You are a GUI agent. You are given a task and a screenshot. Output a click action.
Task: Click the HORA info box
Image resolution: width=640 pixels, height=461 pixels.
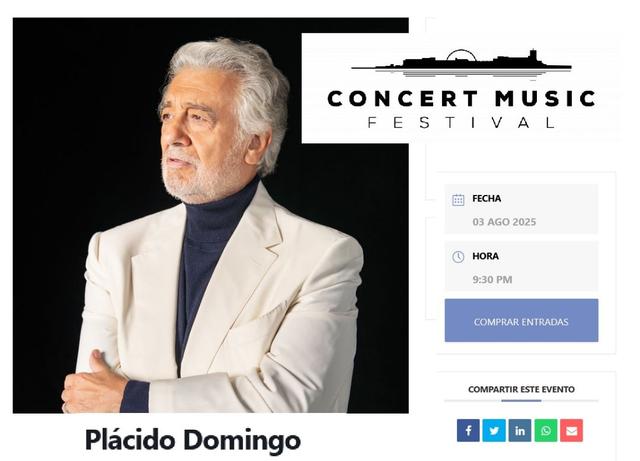click(521, 266)
